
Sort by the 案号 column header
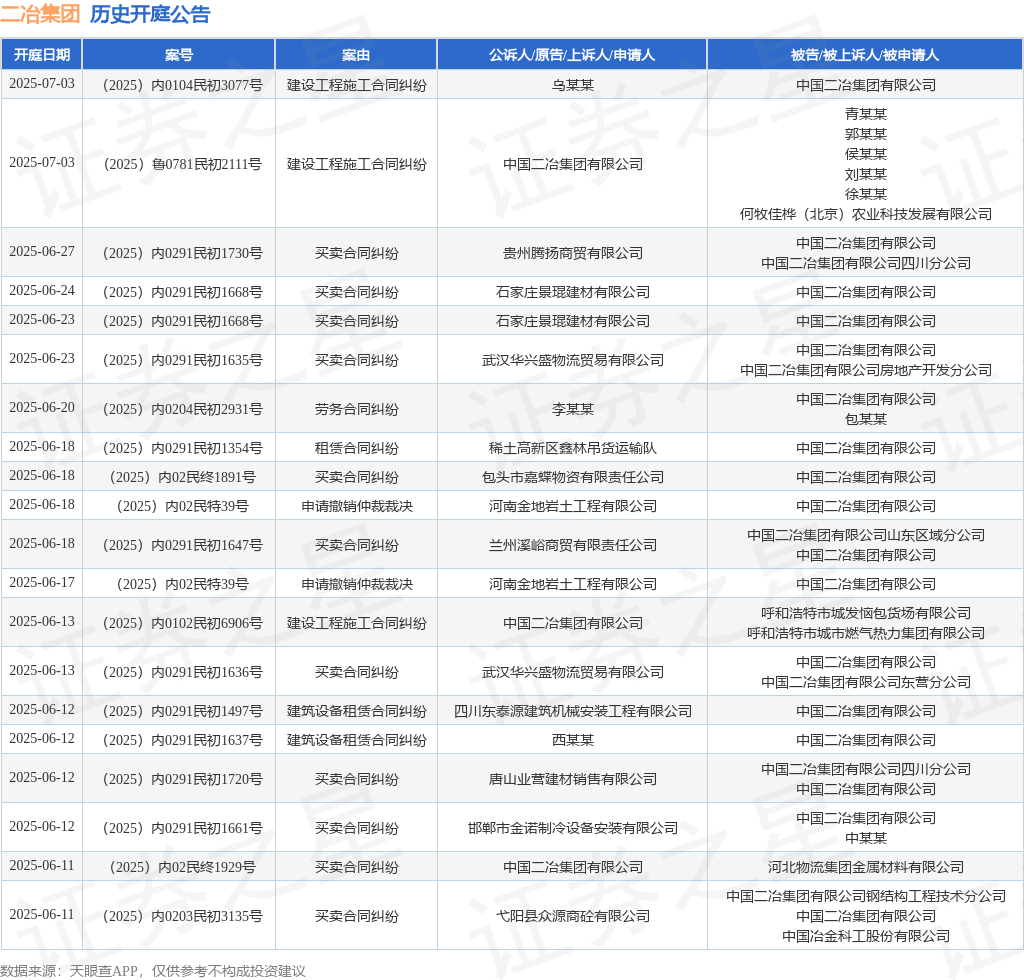pos(179,55)
